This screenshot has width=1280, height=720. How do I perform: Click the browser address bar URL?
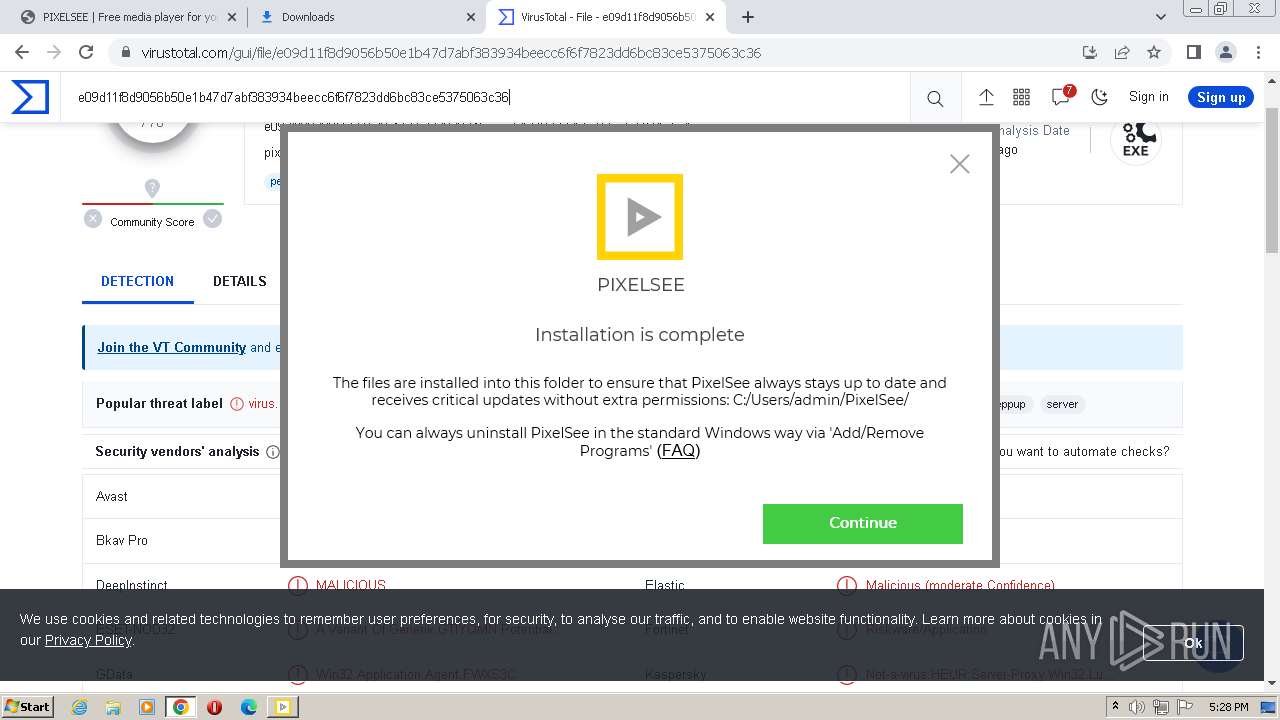click(451, 53)
